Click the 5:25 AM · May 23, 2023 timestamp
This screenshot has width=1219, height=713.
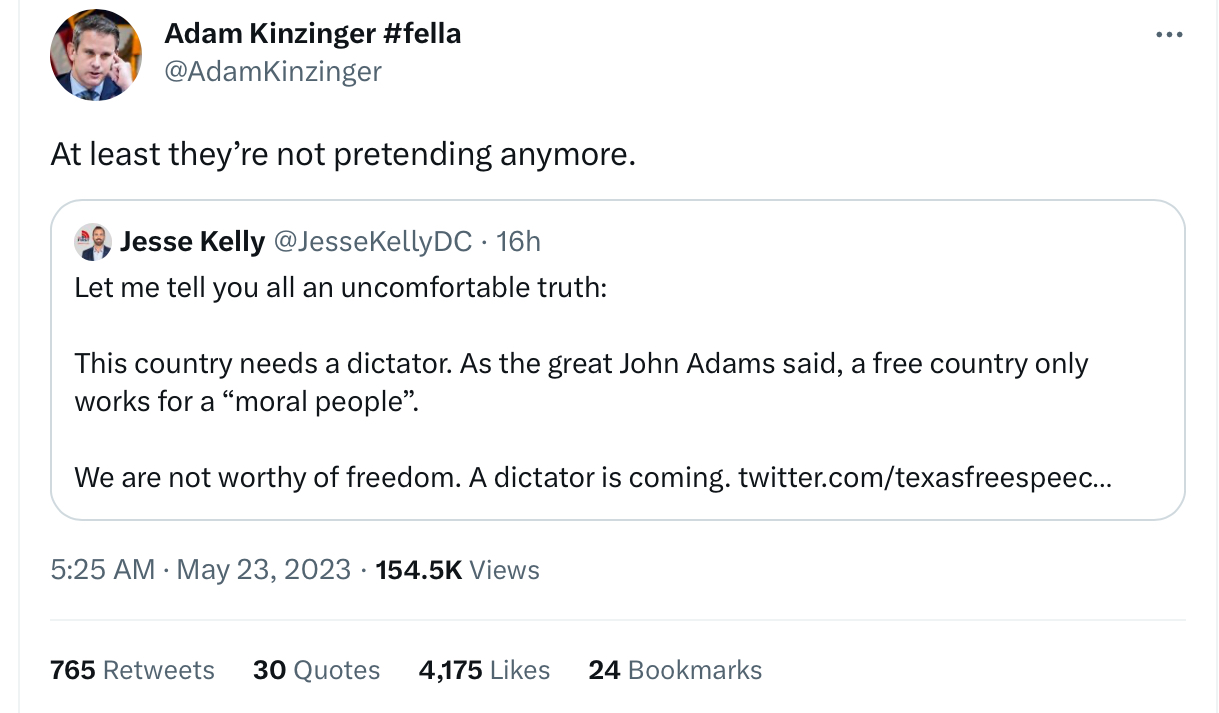[201, 570]
